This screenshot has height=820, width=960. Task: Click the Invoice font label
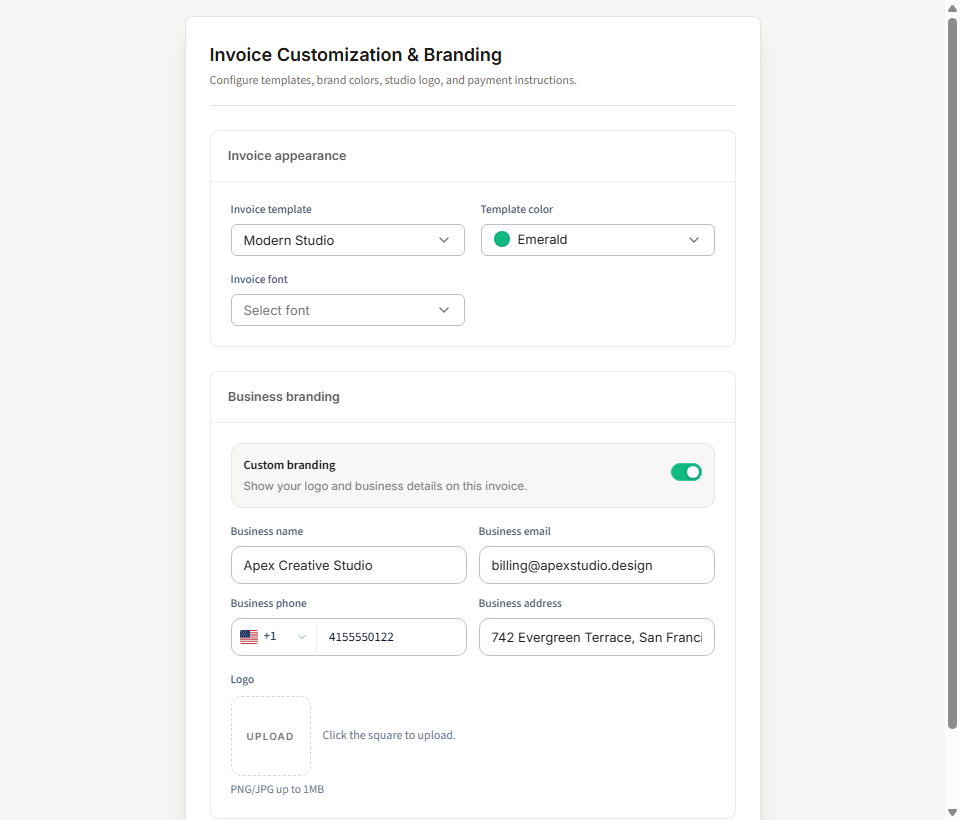[x=259, y=279]
